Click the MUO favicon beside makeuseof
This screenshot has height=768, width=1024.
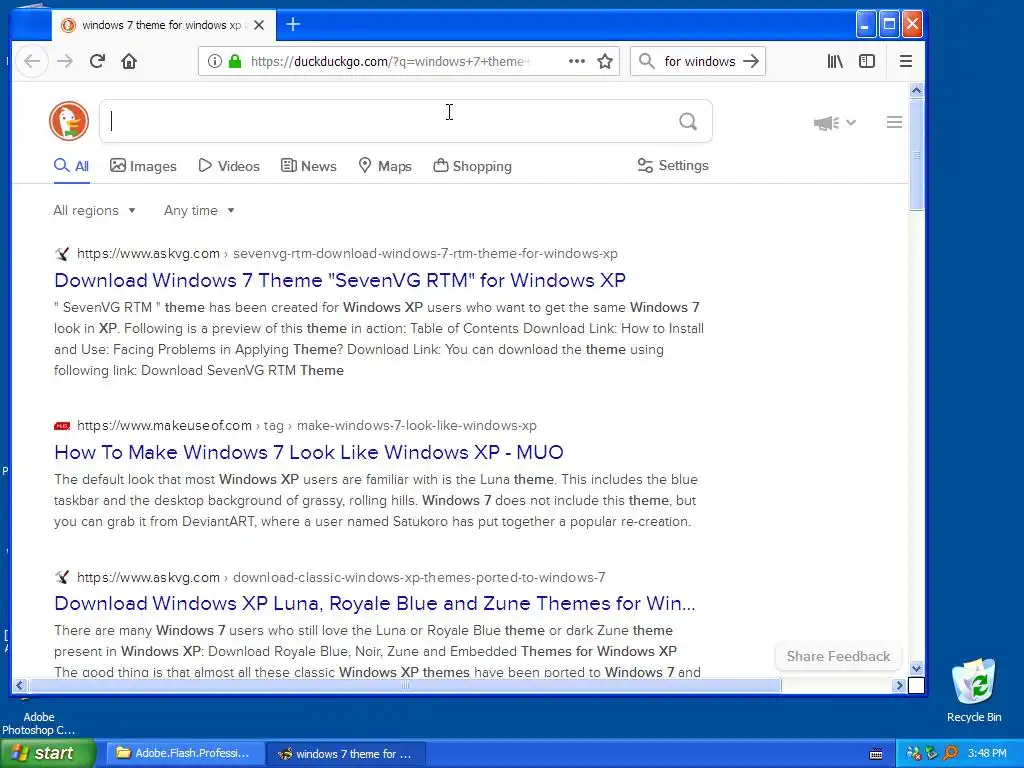(x=62, y=426)
